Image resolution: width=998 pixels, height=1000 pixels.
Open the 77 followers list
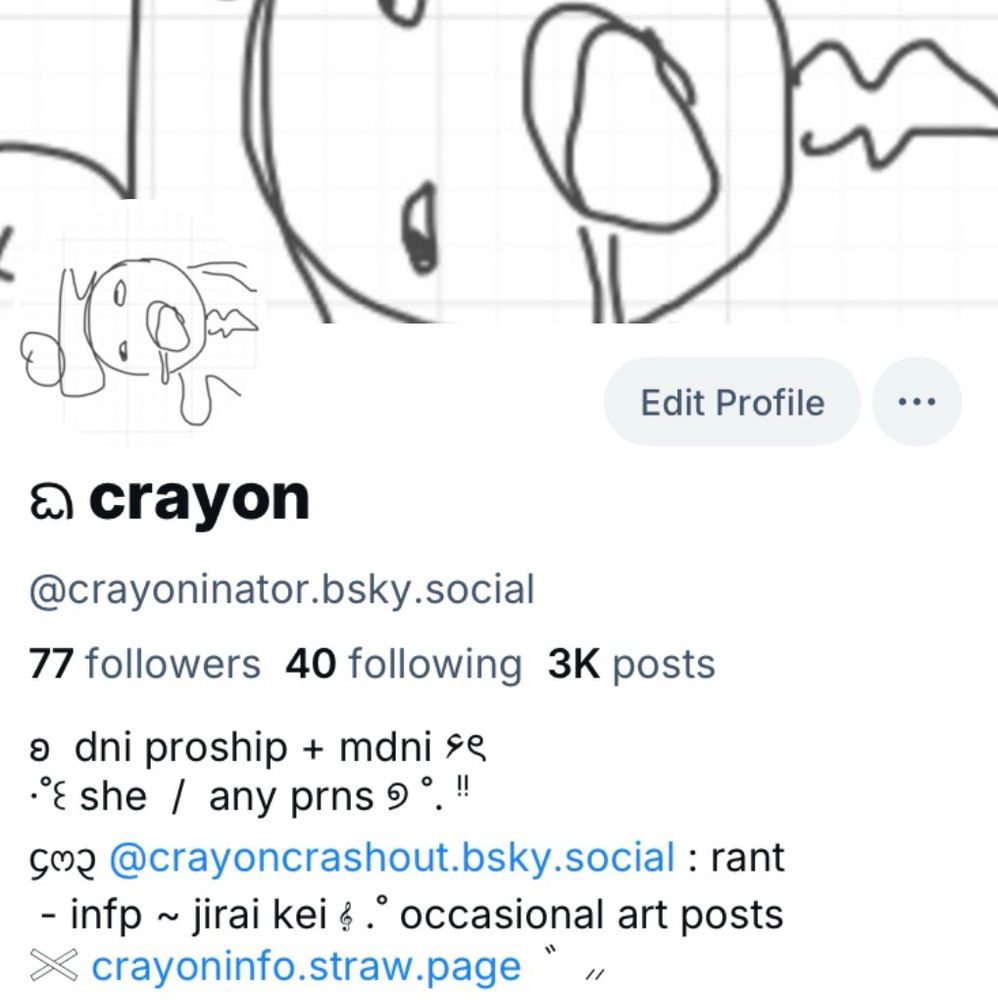(145, 664)
